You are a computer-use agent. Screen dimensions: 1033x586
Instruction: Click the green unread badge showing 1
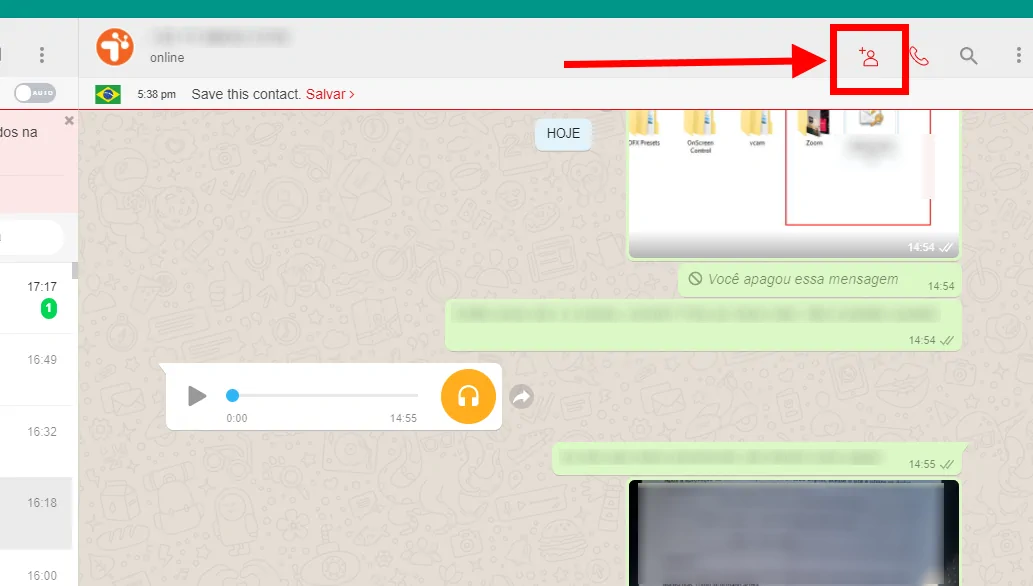point(49,308)
